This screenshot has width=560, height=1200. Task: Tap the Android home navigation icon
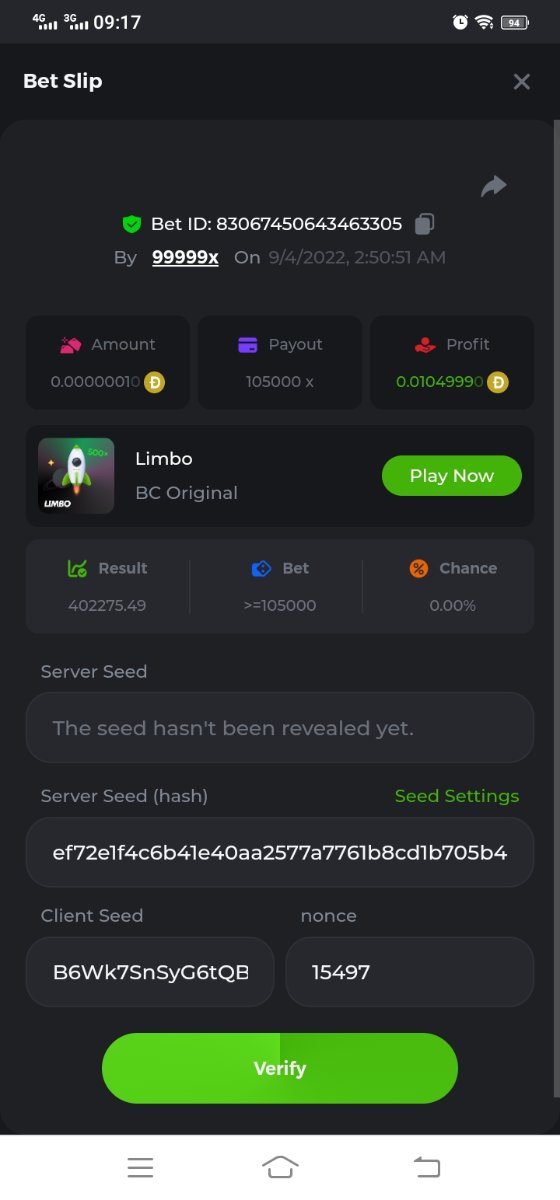tap(280, 1167)
